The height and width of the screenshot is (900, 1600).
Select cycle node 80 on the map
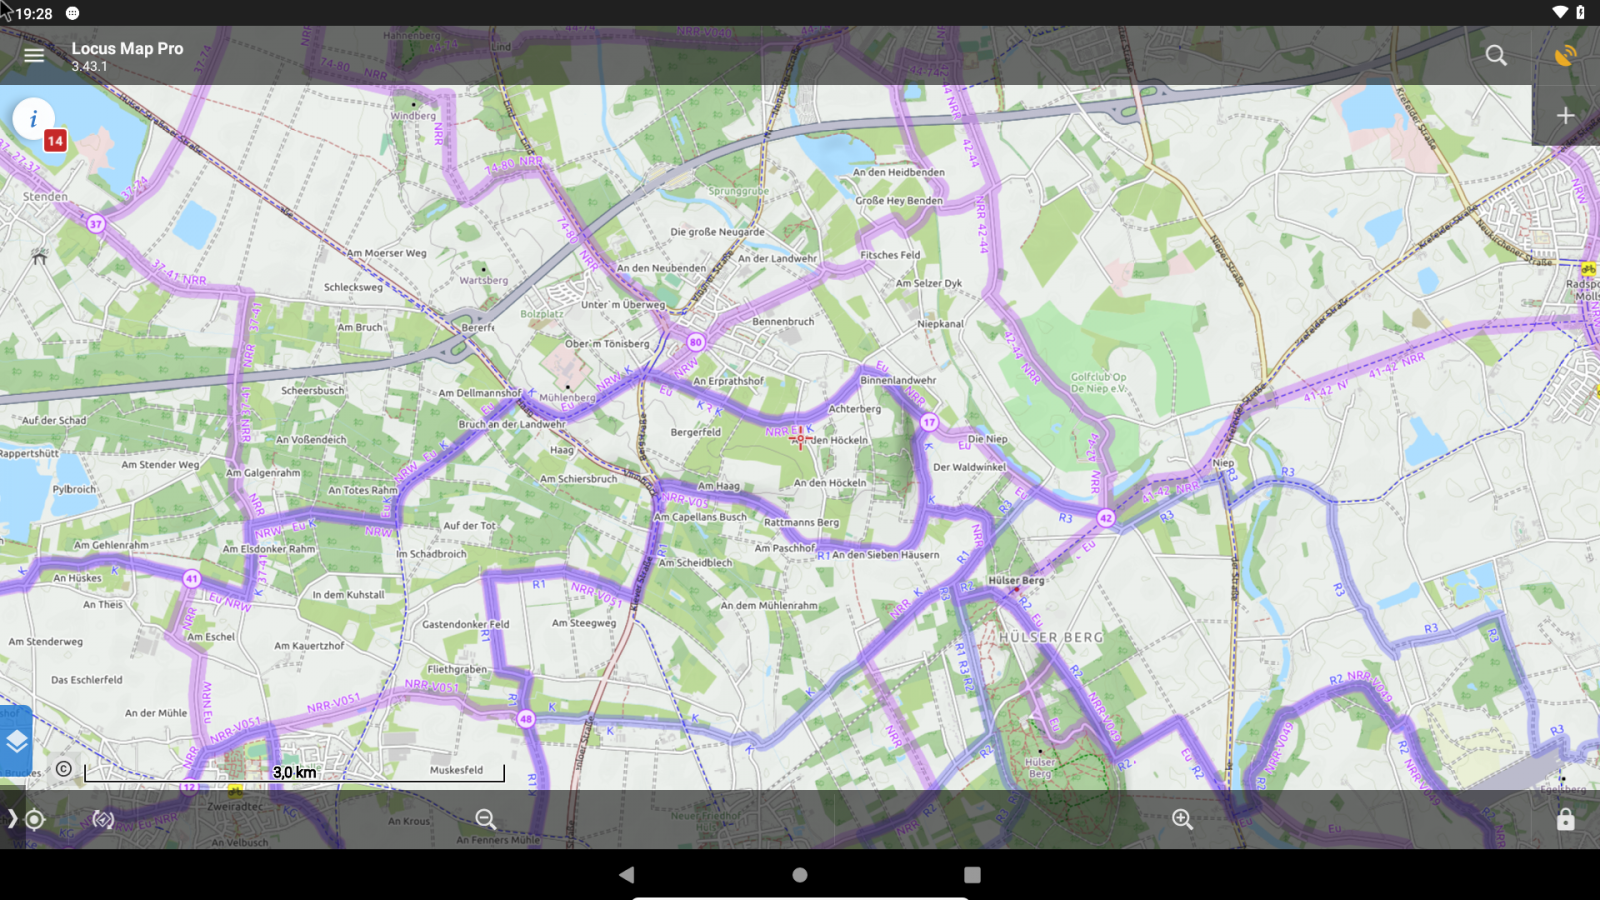696,342
